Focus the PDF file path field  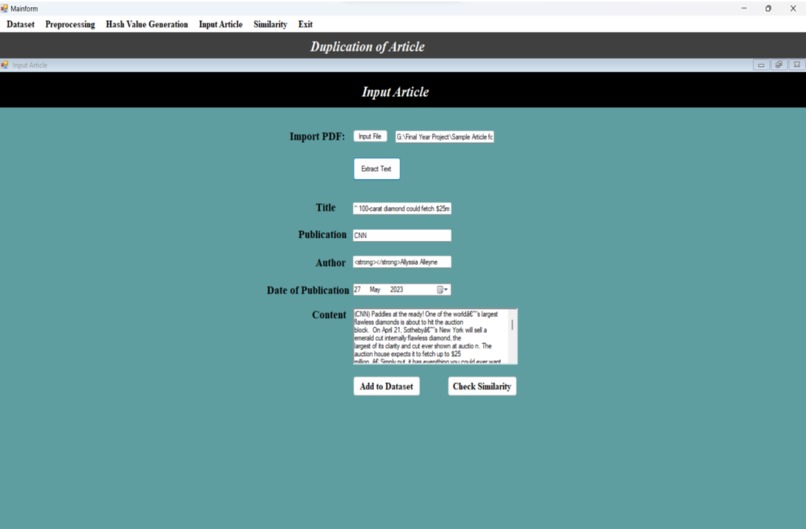click(445, 137)
